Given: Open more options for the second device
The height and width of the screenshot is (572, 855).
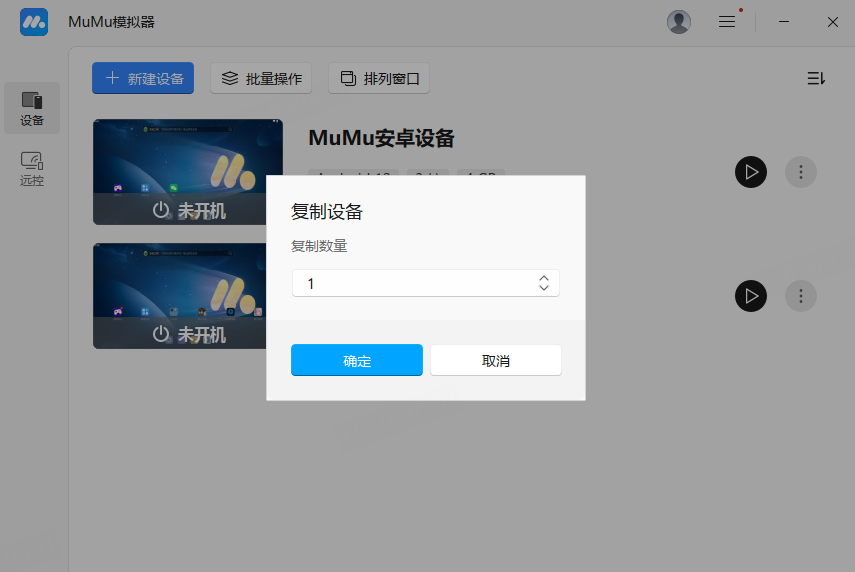Looking at the screenshot, I should pos(800,296).
